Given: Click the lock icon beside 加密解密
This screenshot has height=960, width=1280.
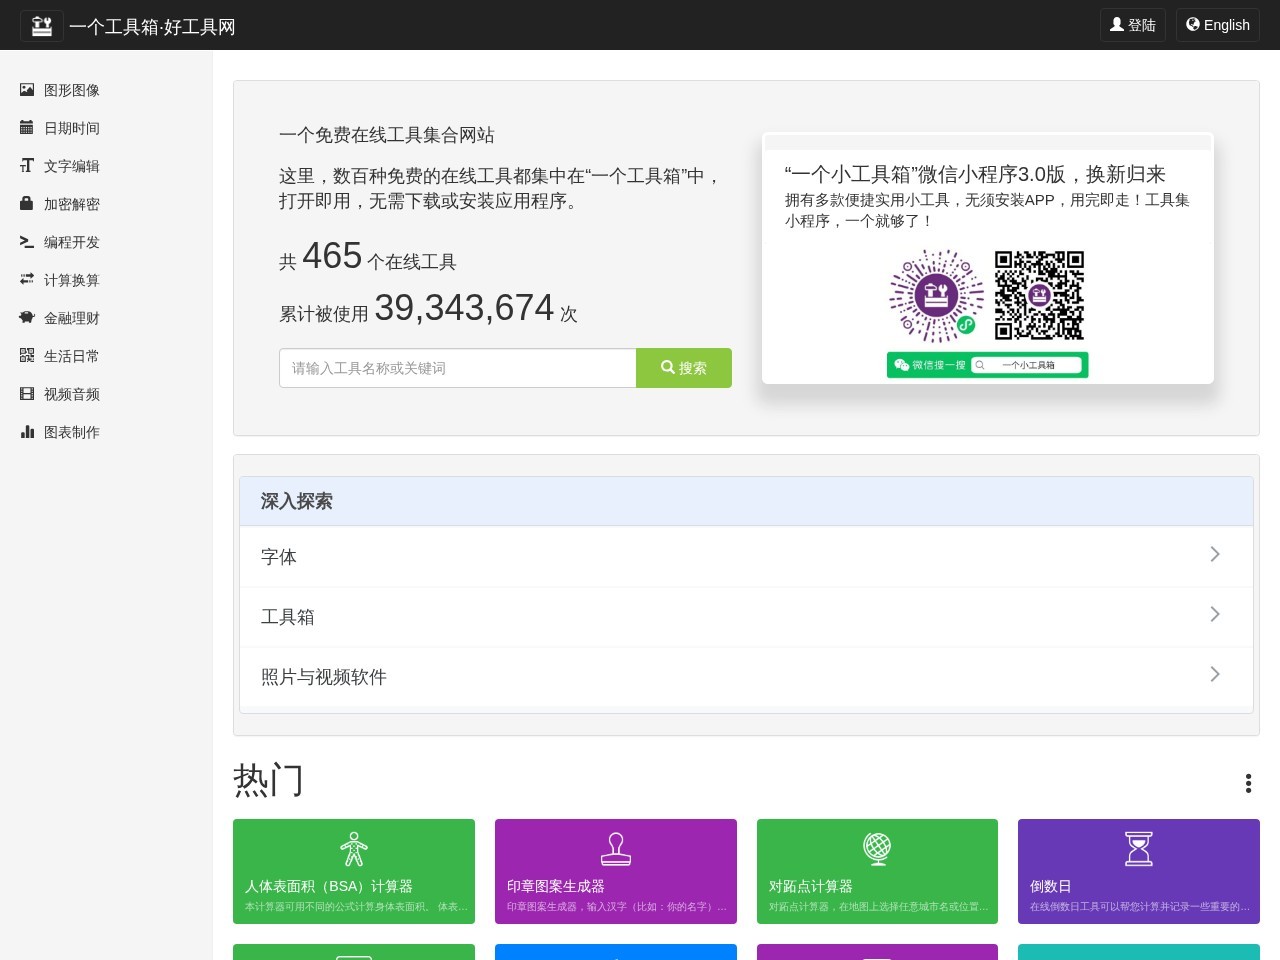Looking at the screenshot, I should [27, 203].
